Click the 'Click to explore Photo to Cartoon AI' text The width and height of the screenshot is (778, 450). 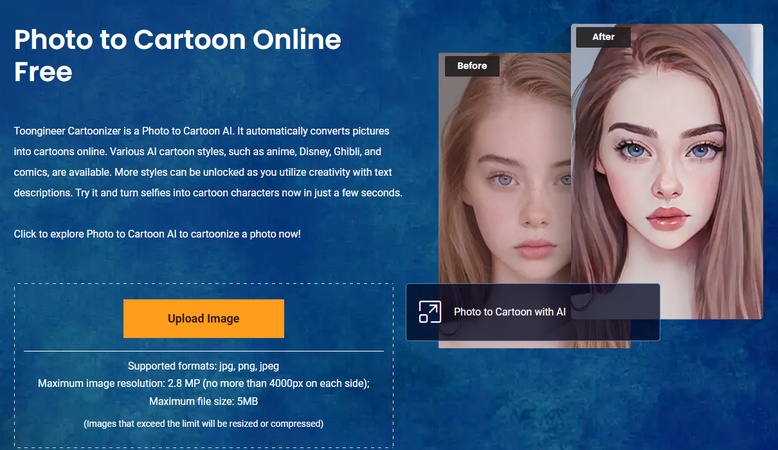(x=157, y=234)
